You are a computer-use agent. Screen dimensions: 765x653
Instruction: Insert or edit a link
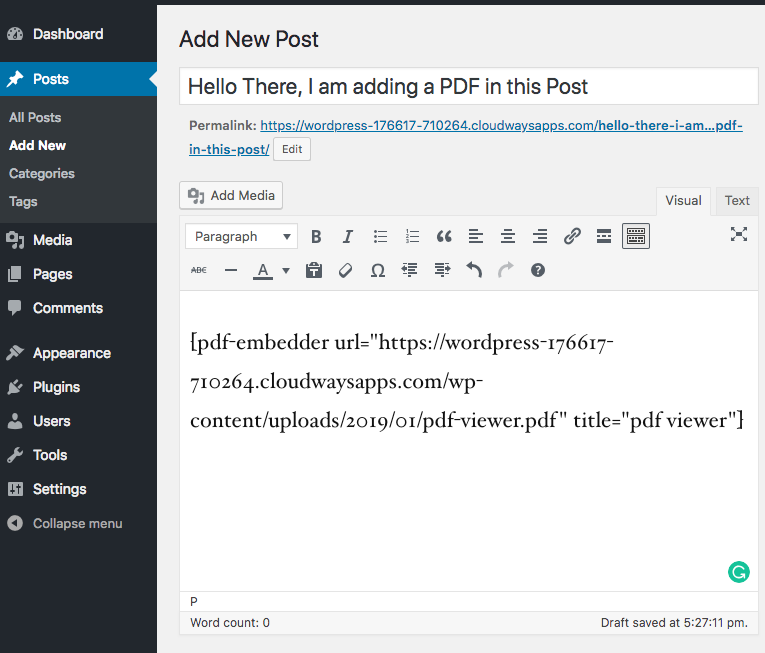(x=572, y=237)
